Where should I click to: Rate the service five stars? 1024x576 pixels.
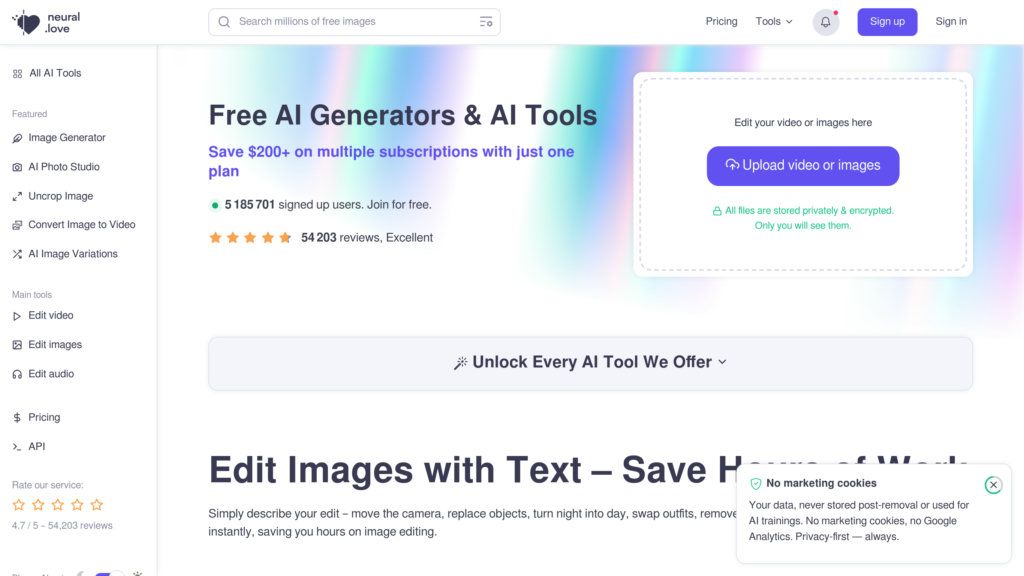[x=97, y=505]
